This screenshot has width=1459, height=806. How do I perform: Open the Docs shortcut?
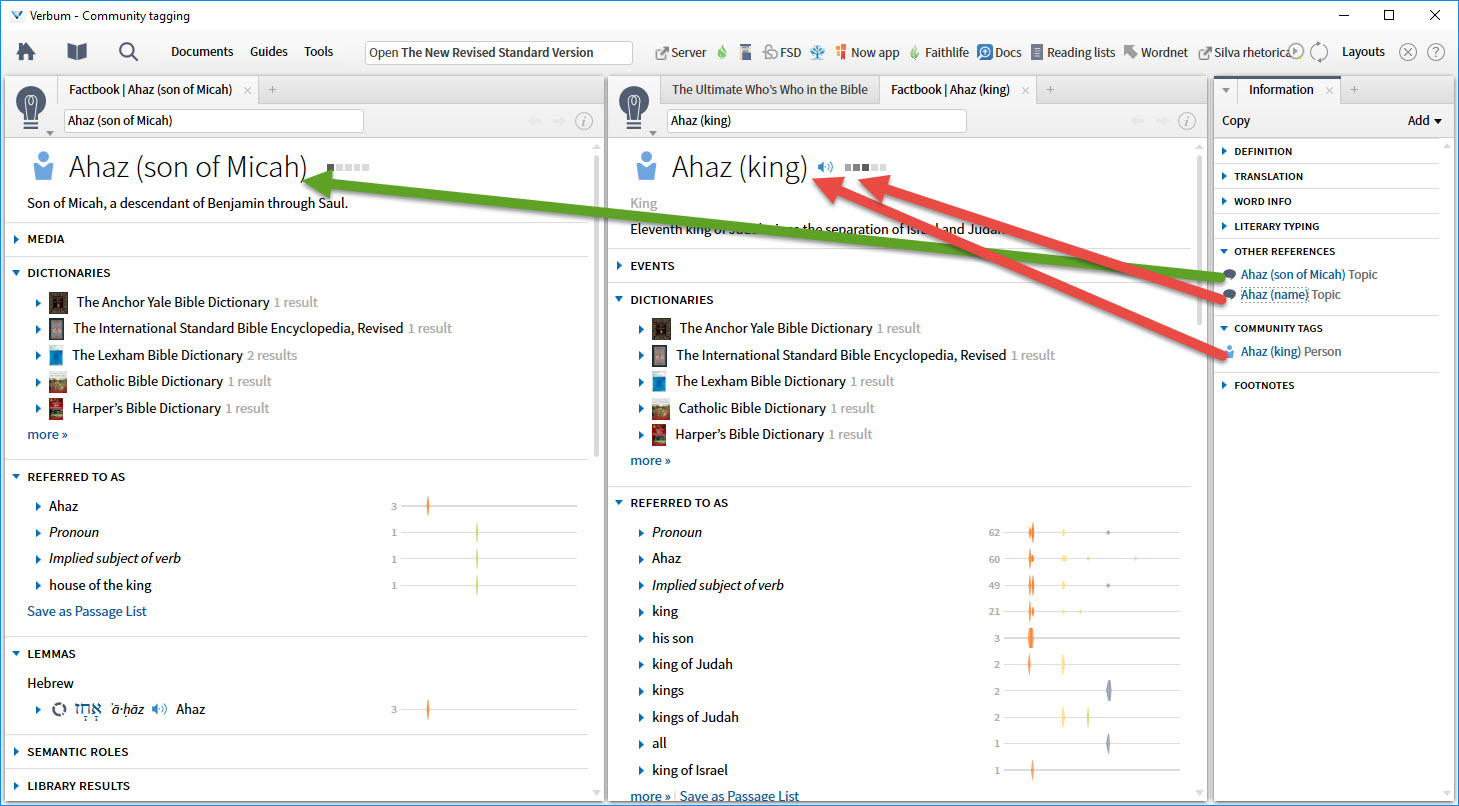pos(999,53)
